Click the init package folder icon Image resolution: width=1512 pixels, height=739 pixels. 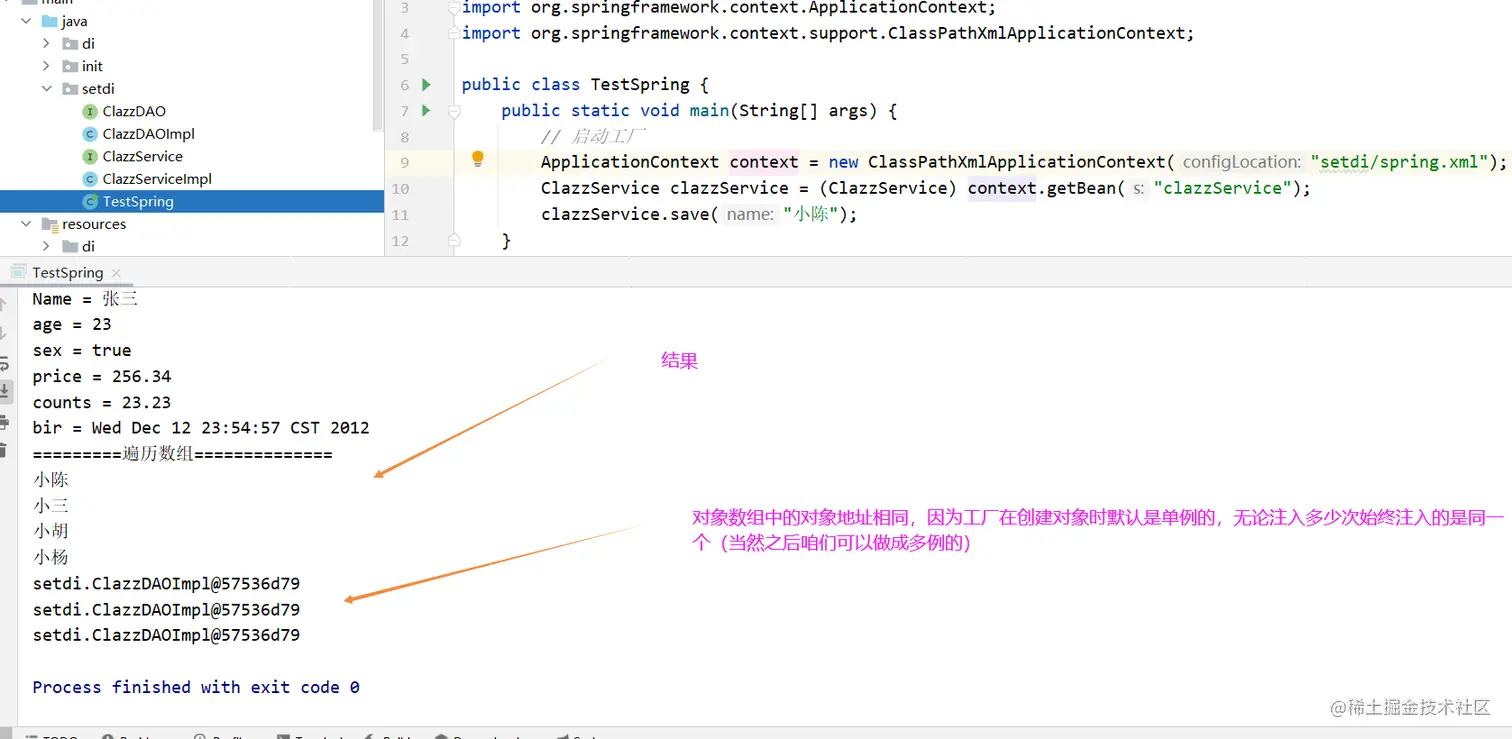pos(70,66)
